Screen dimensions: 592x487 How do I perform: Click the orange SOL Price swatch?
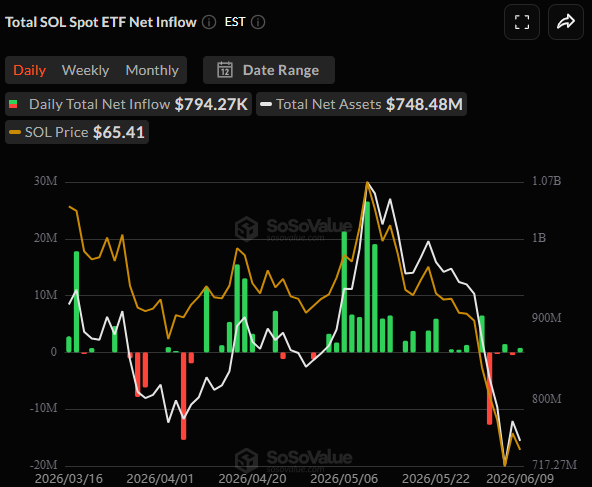15,132
